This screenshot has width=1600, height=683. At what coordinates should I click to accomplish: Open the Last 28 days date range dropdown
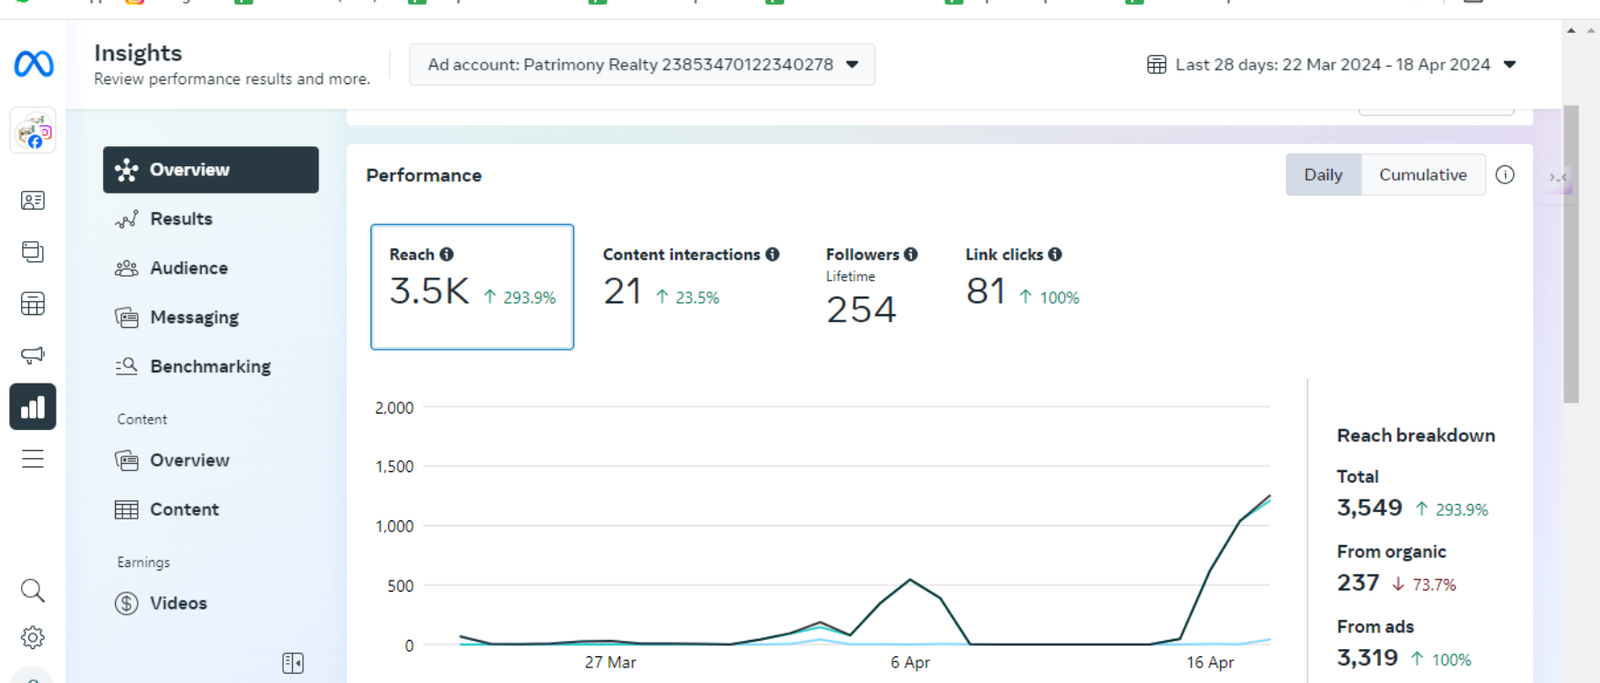coord(1331,64)
